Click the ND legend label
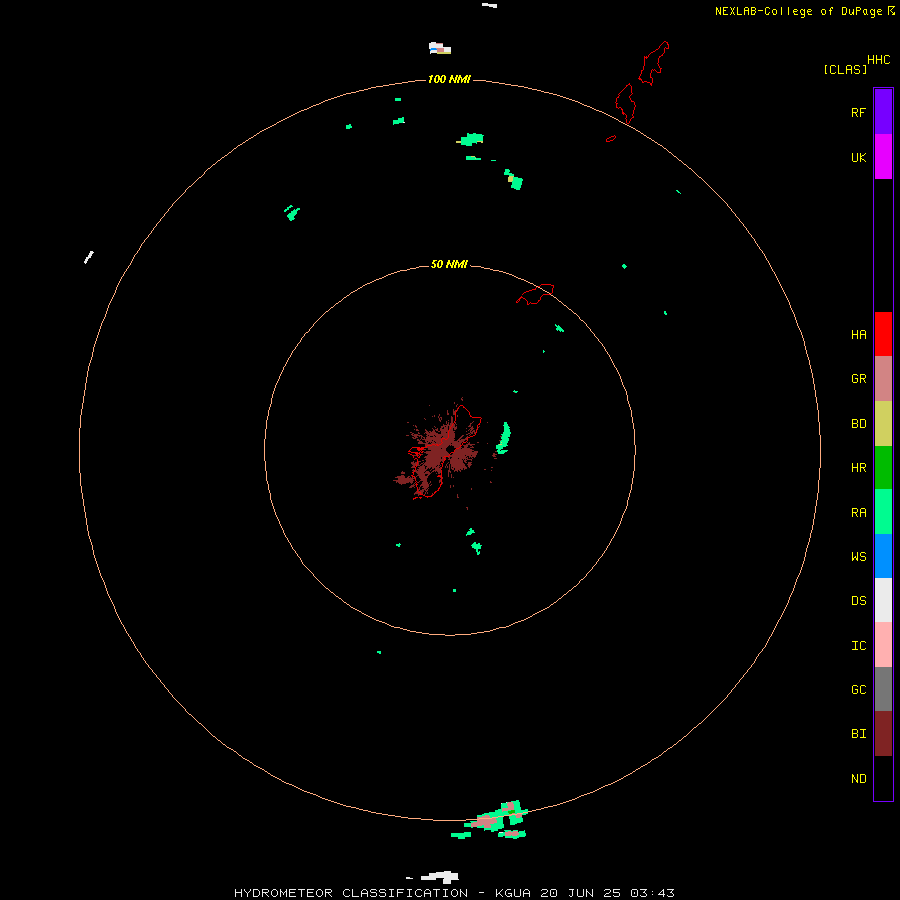Image resolution: width=900 pixels, height=900 pixels. click(858, 779)
